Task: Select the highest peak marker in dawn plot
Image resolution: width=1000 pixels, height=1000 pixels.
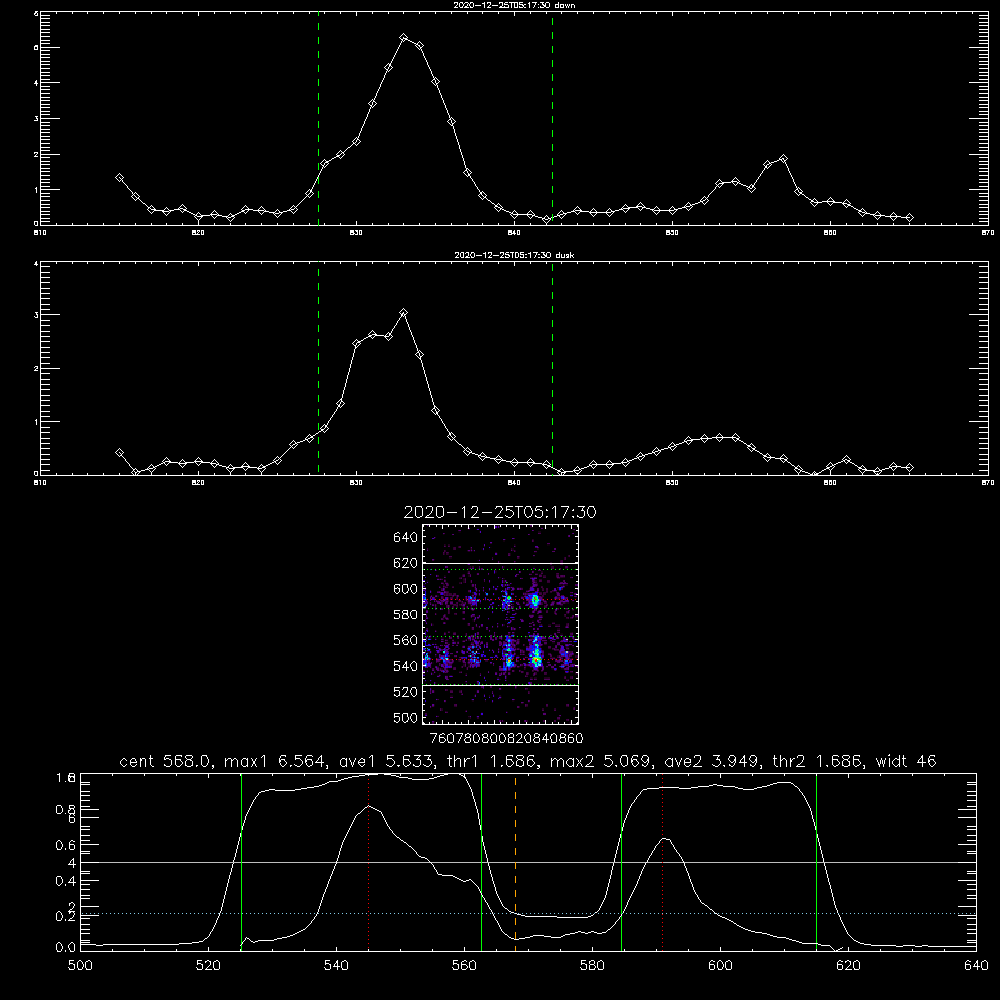Action: coord(404,38)
